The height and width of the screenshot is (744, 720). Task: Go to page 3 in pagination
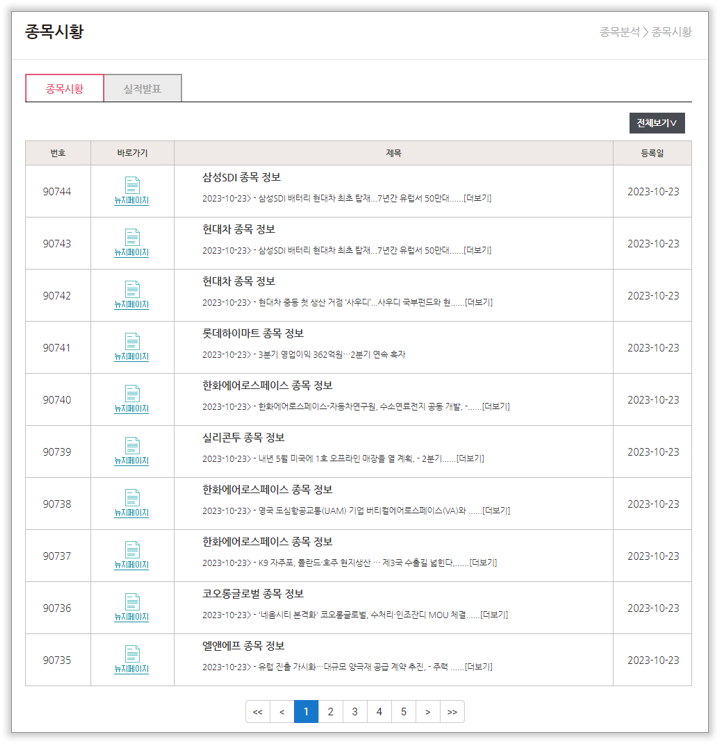(354, 712)
